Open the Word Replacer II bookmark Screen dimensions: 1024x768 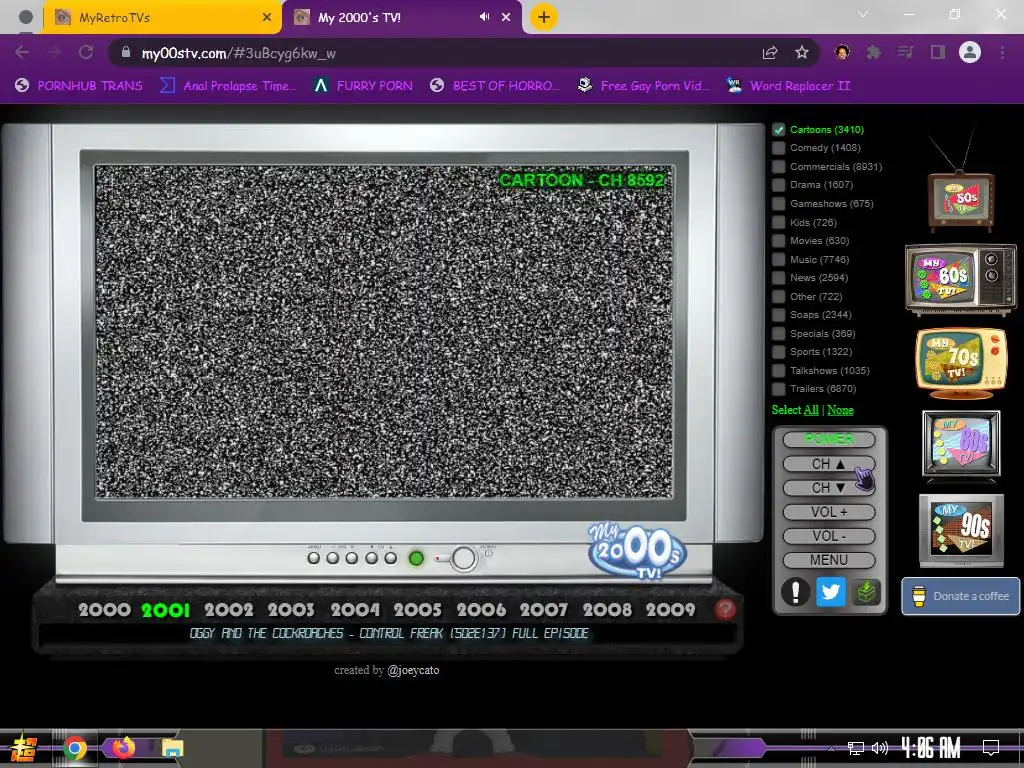click(x=789, y=86)
